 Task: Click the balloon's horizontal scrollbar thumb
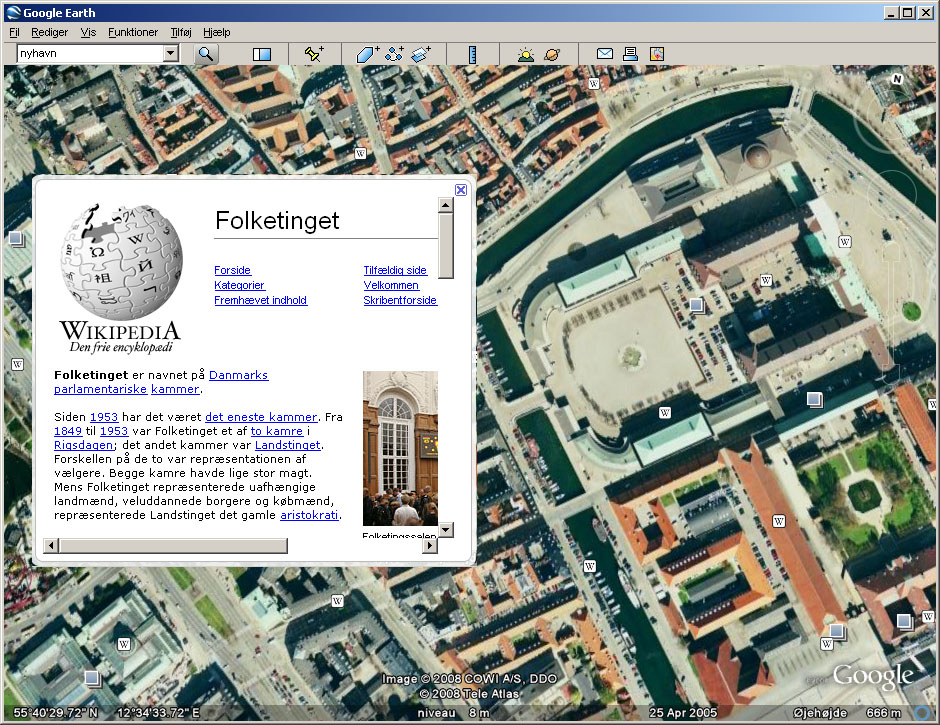click(x=172, y=546)
